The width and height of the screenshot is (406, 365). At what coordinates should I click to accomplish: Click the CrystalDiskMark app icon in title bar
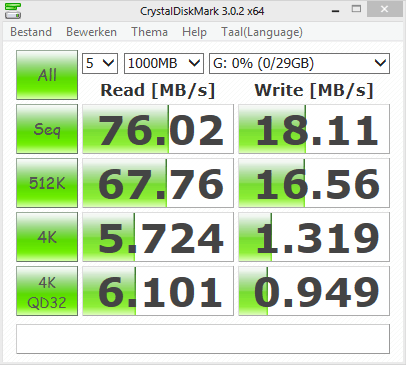[13, 11]
